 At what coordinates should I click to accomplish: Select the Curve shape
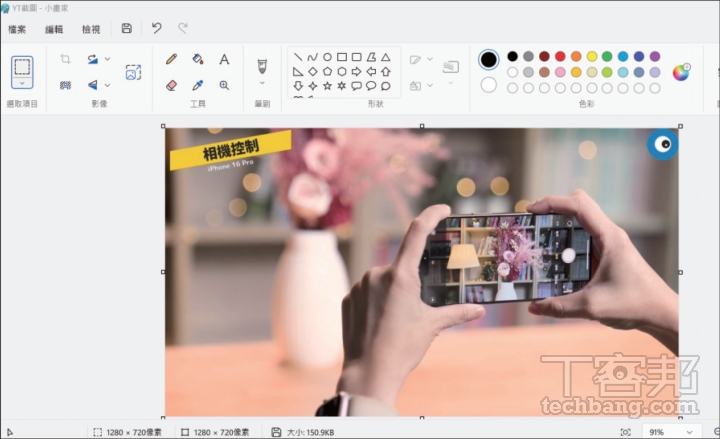313,57
